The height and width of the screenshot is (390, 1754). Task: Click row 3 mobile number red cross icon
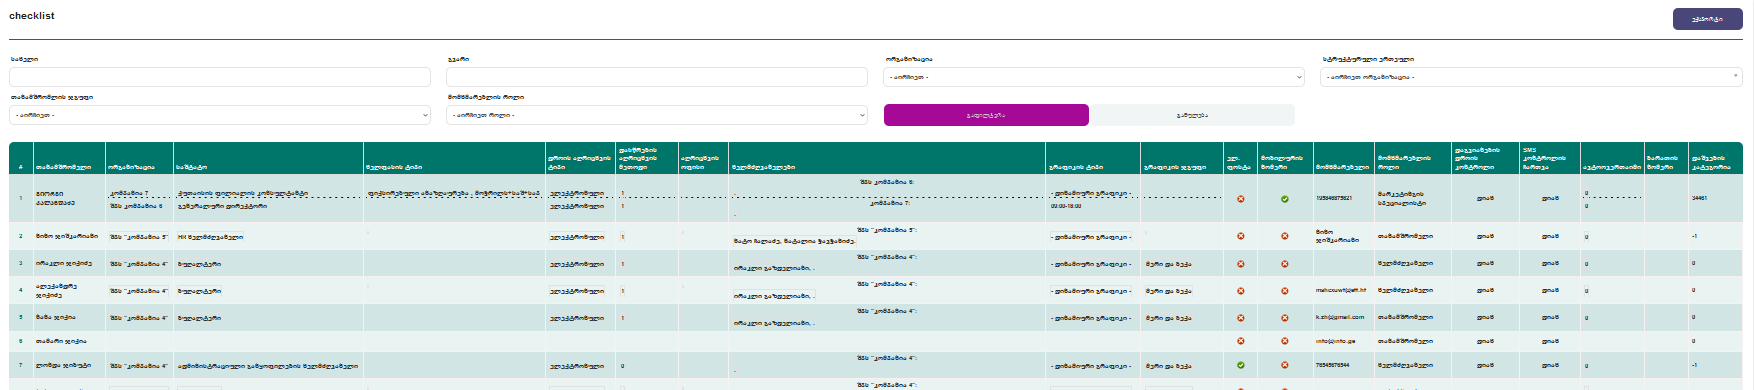point(1285,264)
